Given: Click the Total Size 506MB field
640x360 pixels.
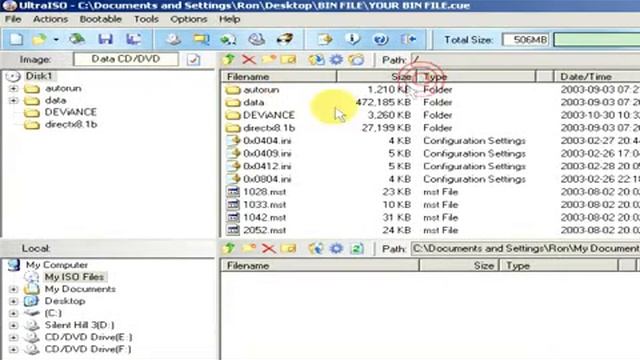Looking at the screenshot, I should [526, 40].
